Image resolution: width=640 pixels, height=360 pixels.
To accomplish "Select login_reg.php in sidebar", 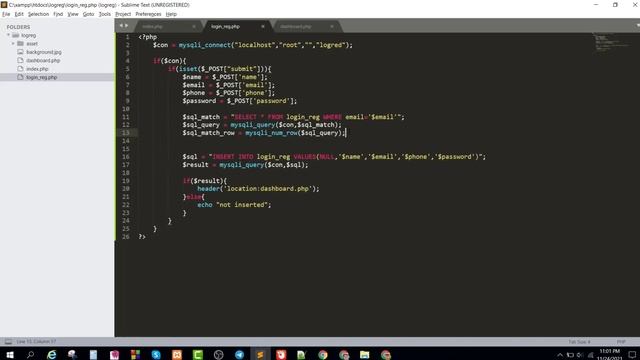I will pyautogui.click(x=42, y=77).
